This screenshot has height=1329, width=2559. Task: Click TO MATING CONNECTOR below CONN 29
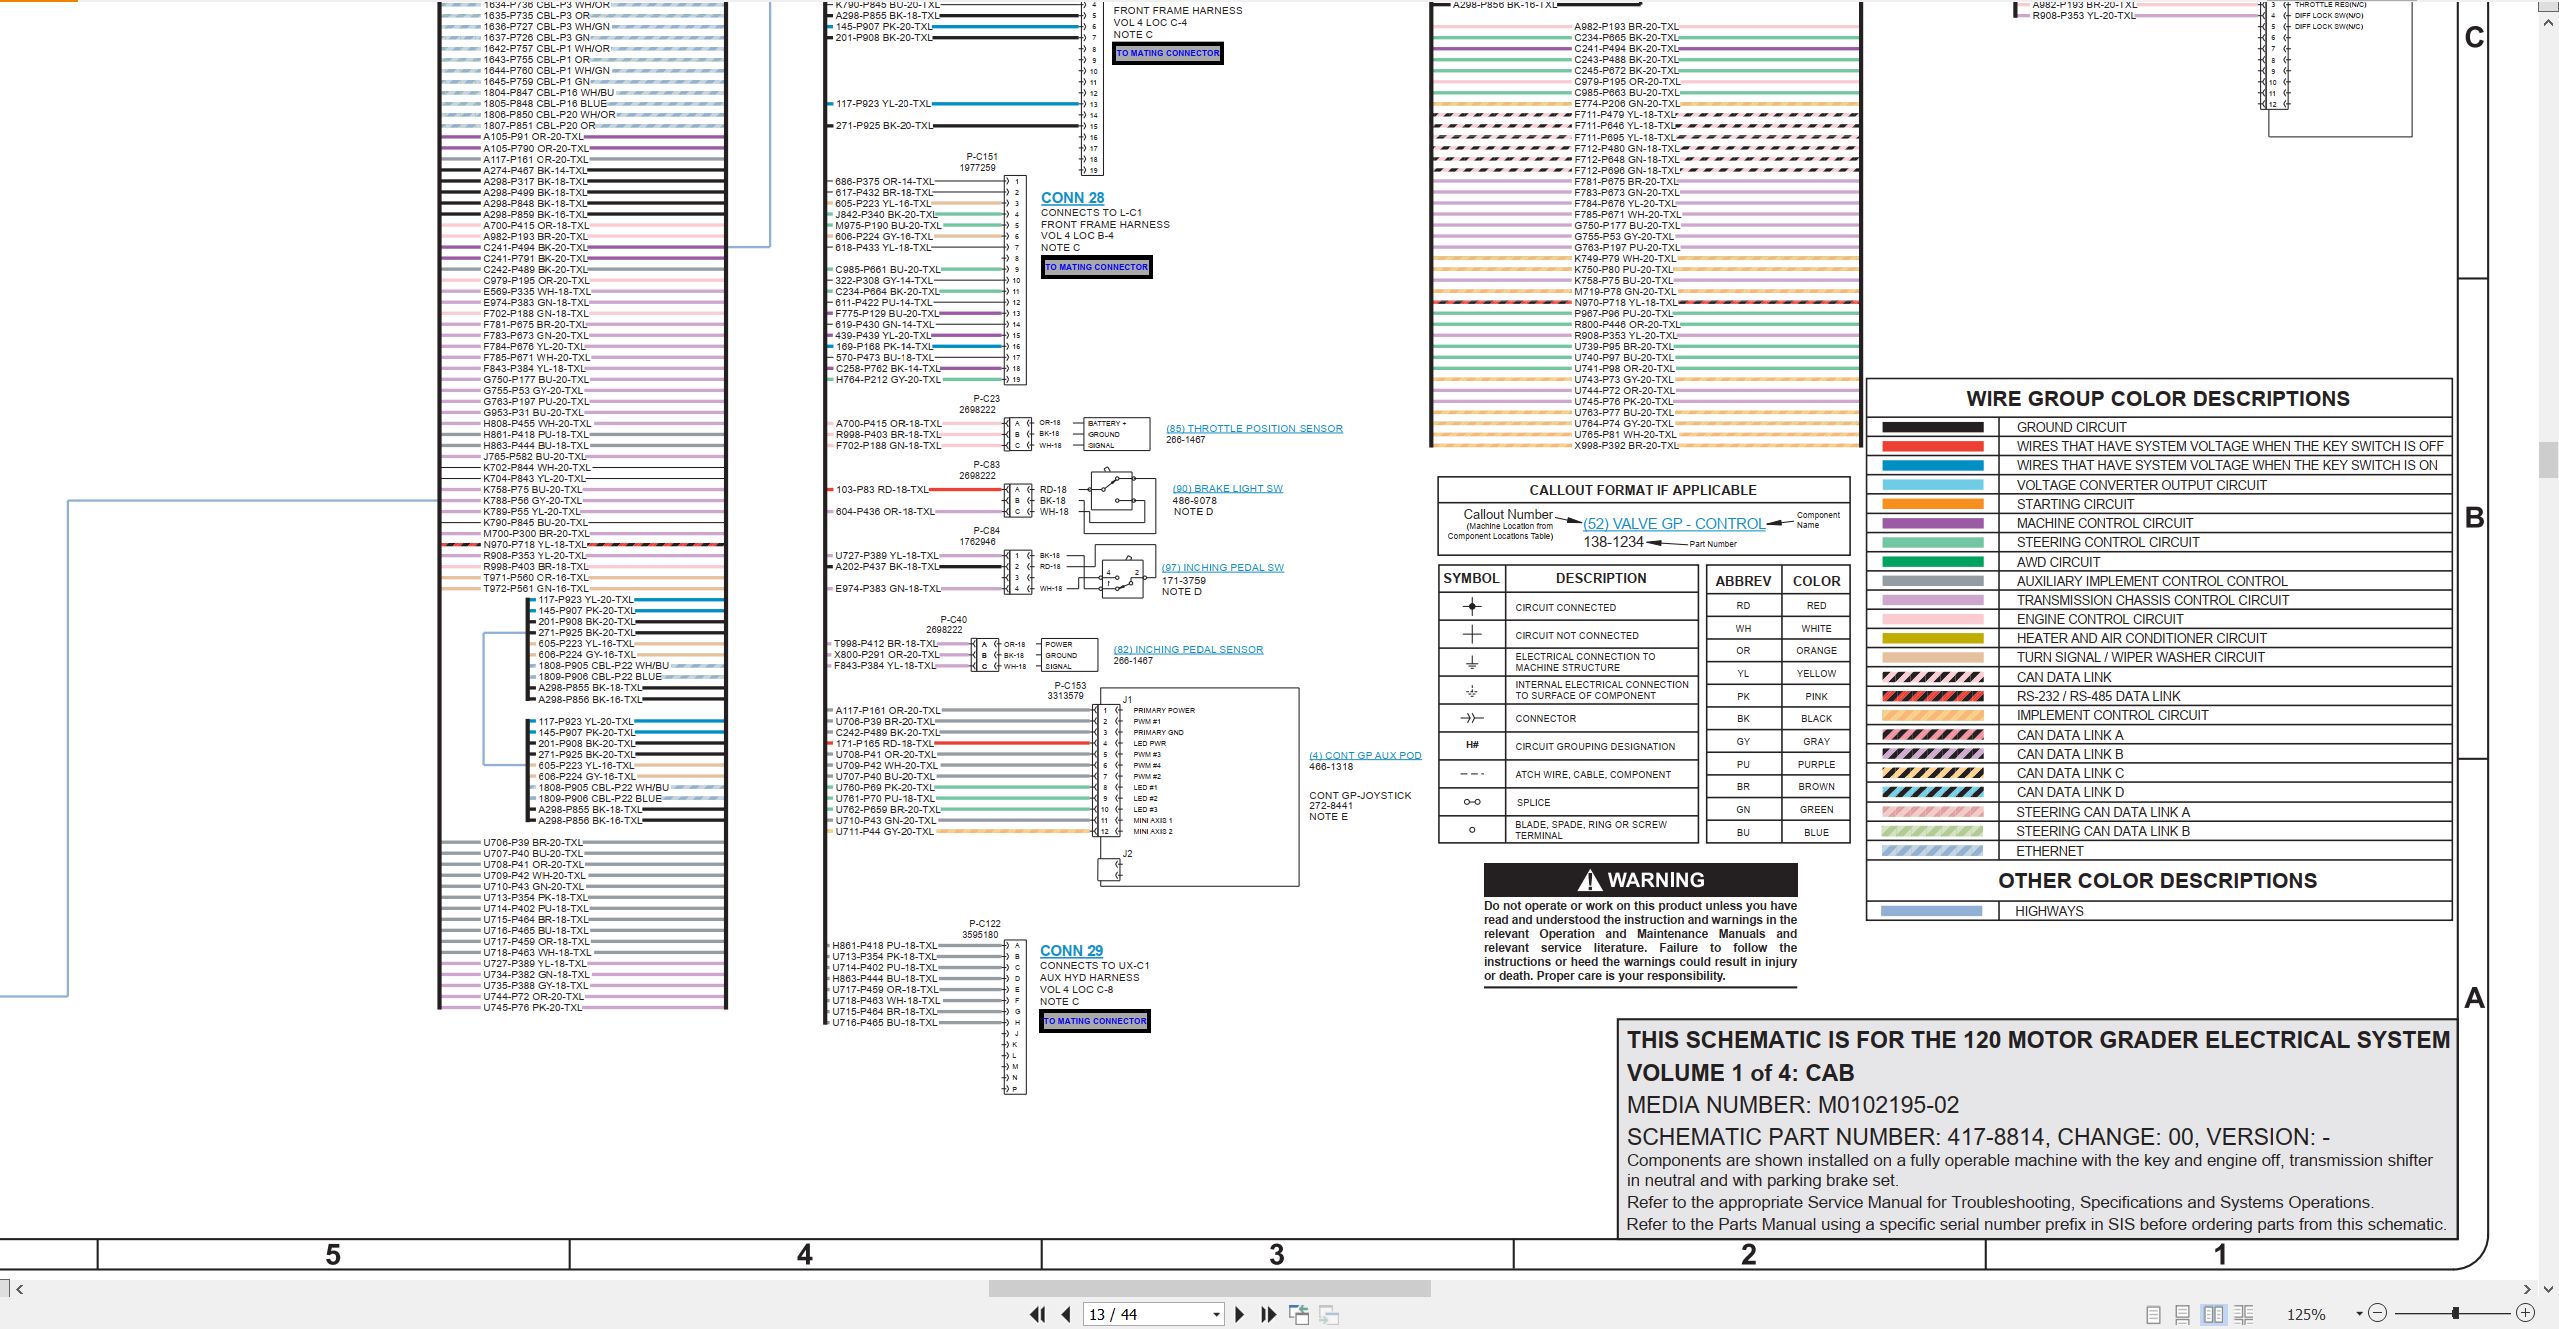[x=1095, y=1021]
